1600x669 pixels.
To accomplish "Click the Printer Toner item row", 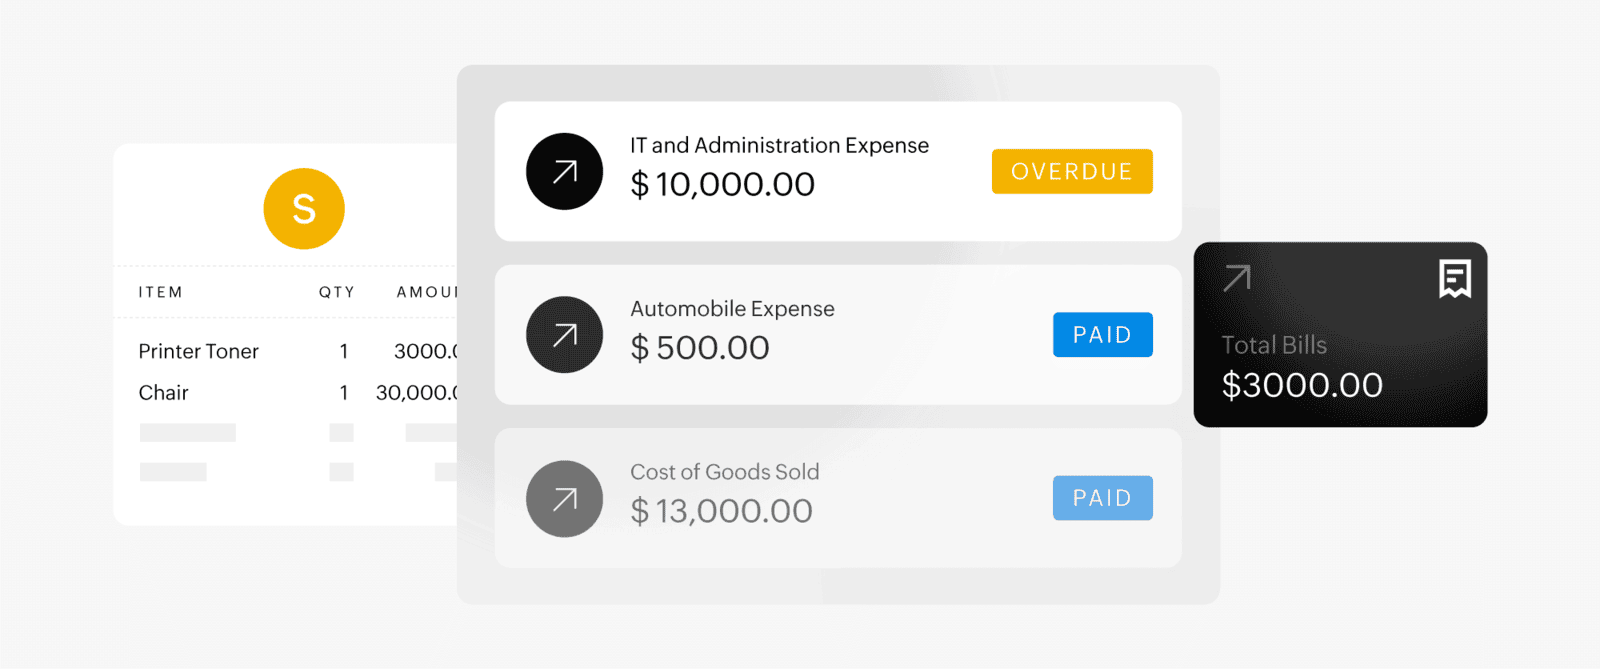I will point(199,351).
